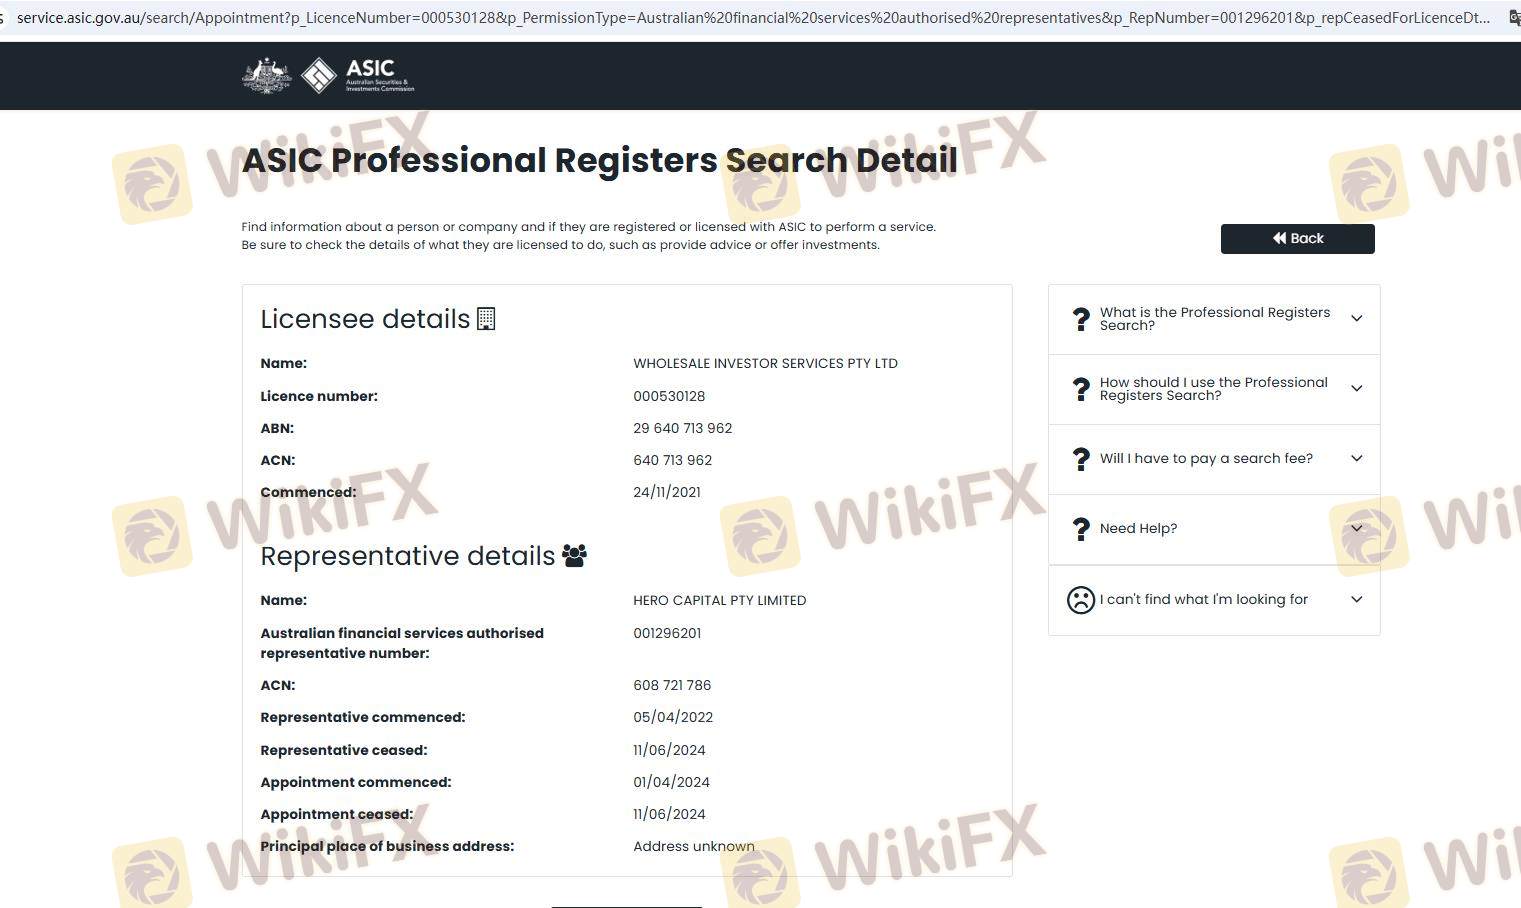Select licensee ACN value '640 713 962'
Image resolution: width=1521 pixels, height=908 pixels.
(x=673, y=461)
